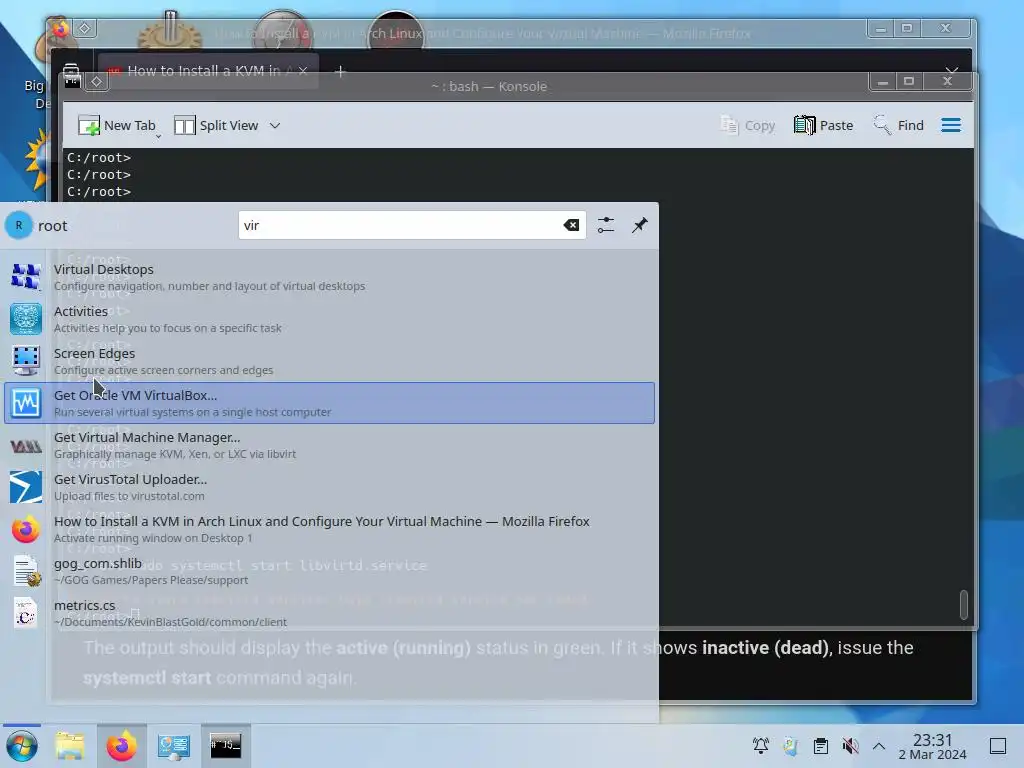Viewport: 1024px width, 768px height.
Task: Click Copy in Konsole toolbar
Action: tap(747, 125)
